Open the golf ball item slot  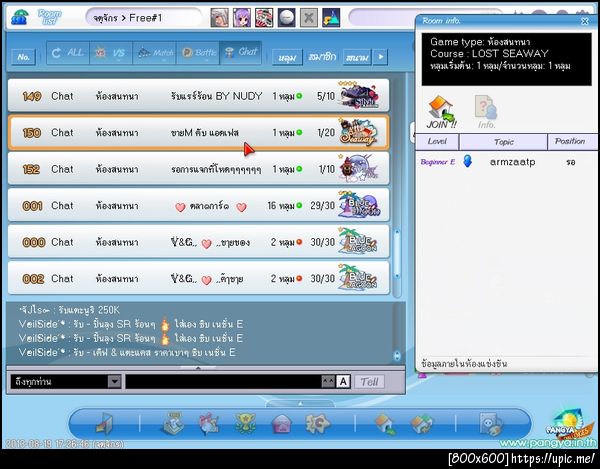pos(286,18)
